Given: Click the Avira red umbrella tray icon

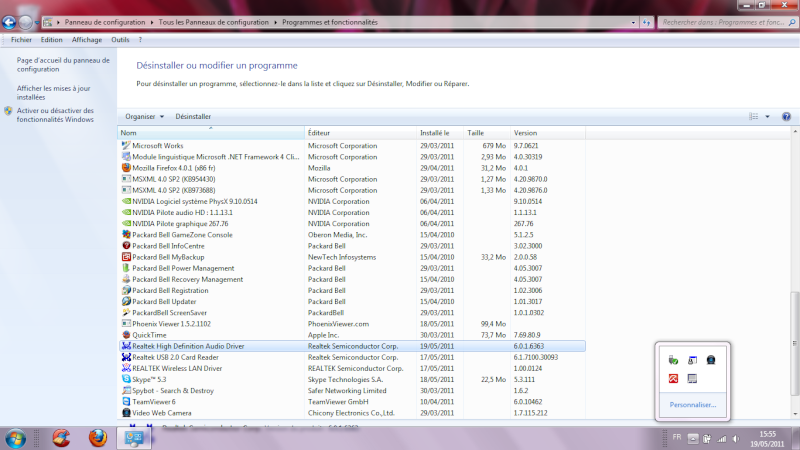Looking at the screenshot, I should tap(673, 379).
